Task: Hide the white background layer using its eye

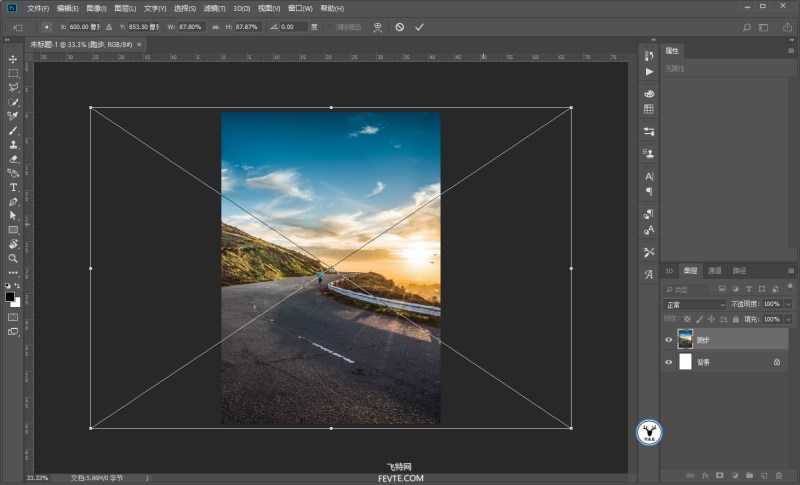Action: point(669,362)
